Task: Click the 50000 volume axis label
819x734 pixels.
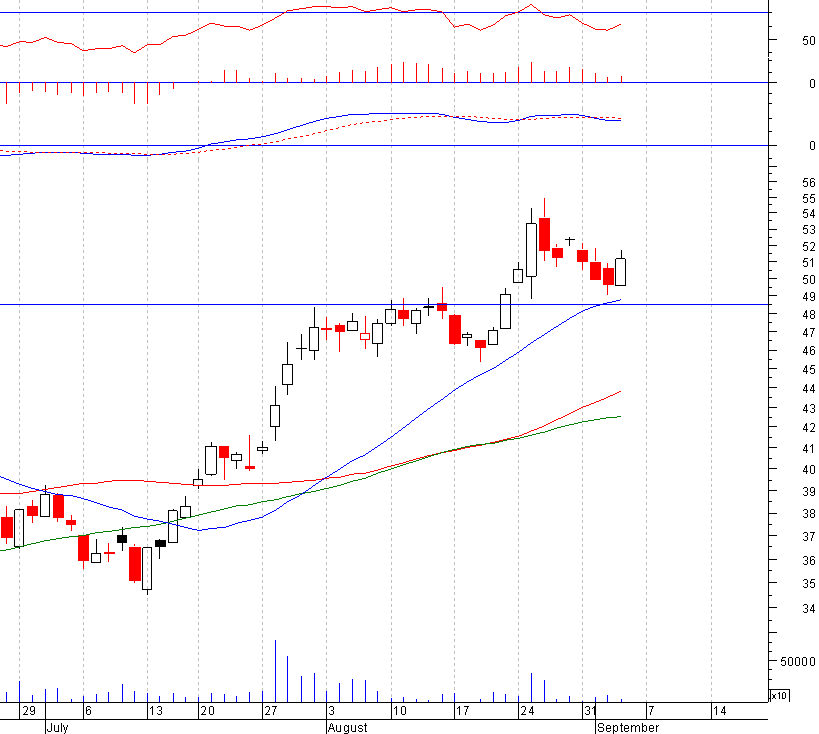Action: coord(798,662)
